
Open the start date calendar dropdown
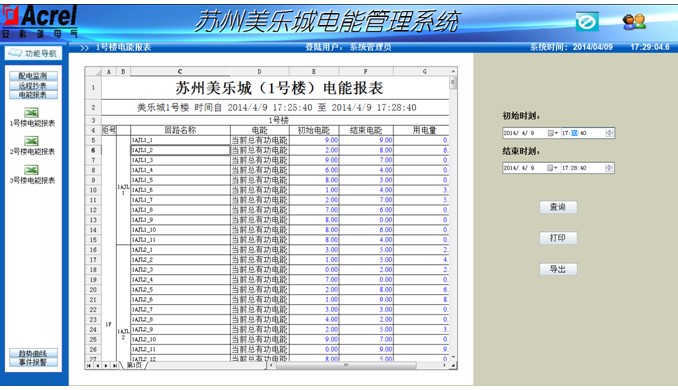(x=553, y=133)
